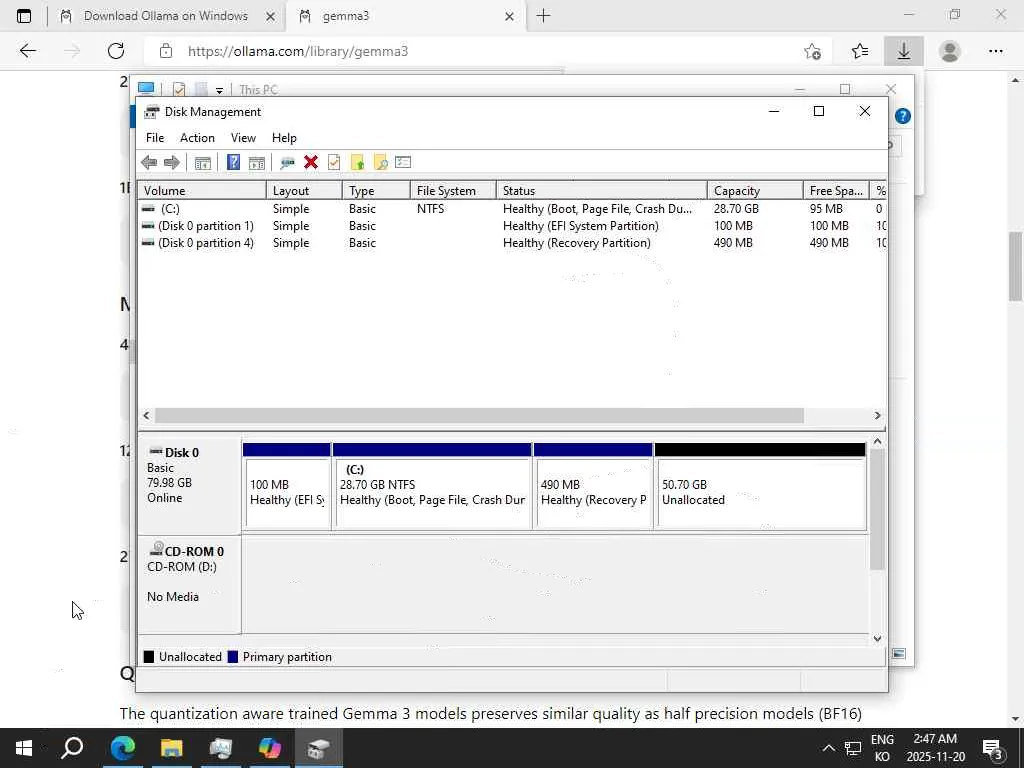Viewport: 1024px width, 768px height.
Task: Click blue Help icon in This PC window
Action: point(903,116)
